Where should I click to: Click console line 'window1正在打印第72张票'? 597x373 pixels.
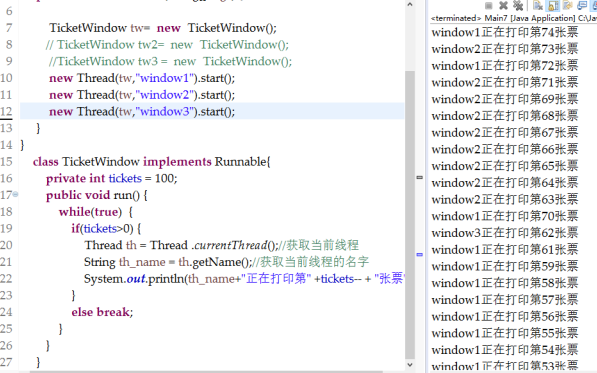point(505,65)
